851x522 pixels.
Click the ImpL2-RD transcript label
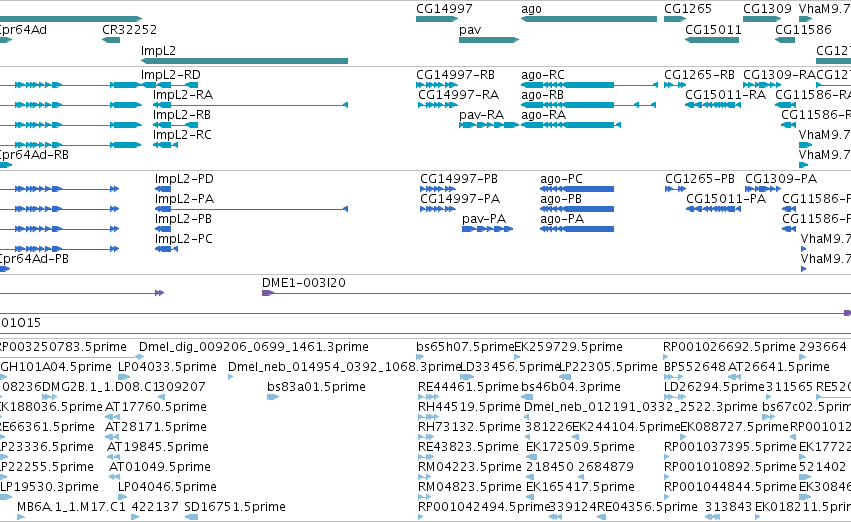pos(170,75)
